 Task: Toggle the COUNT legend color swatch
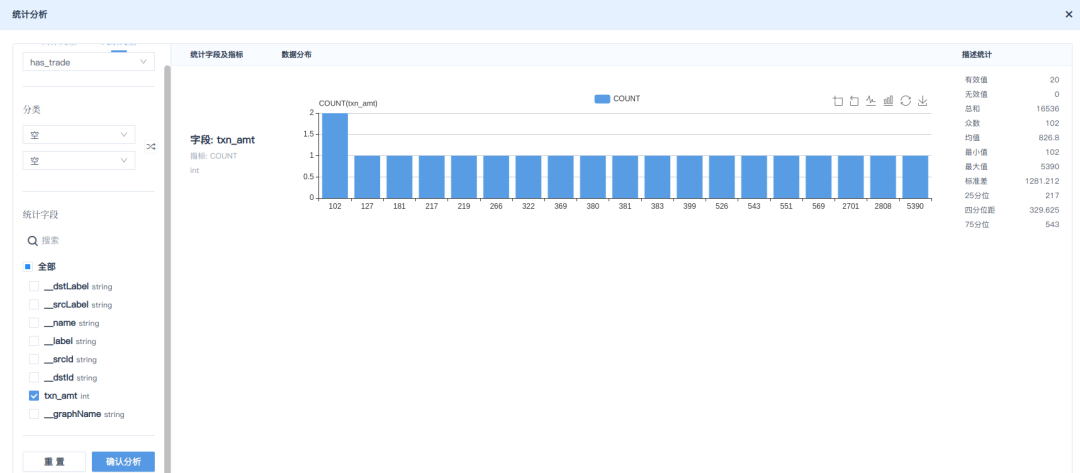602,99
